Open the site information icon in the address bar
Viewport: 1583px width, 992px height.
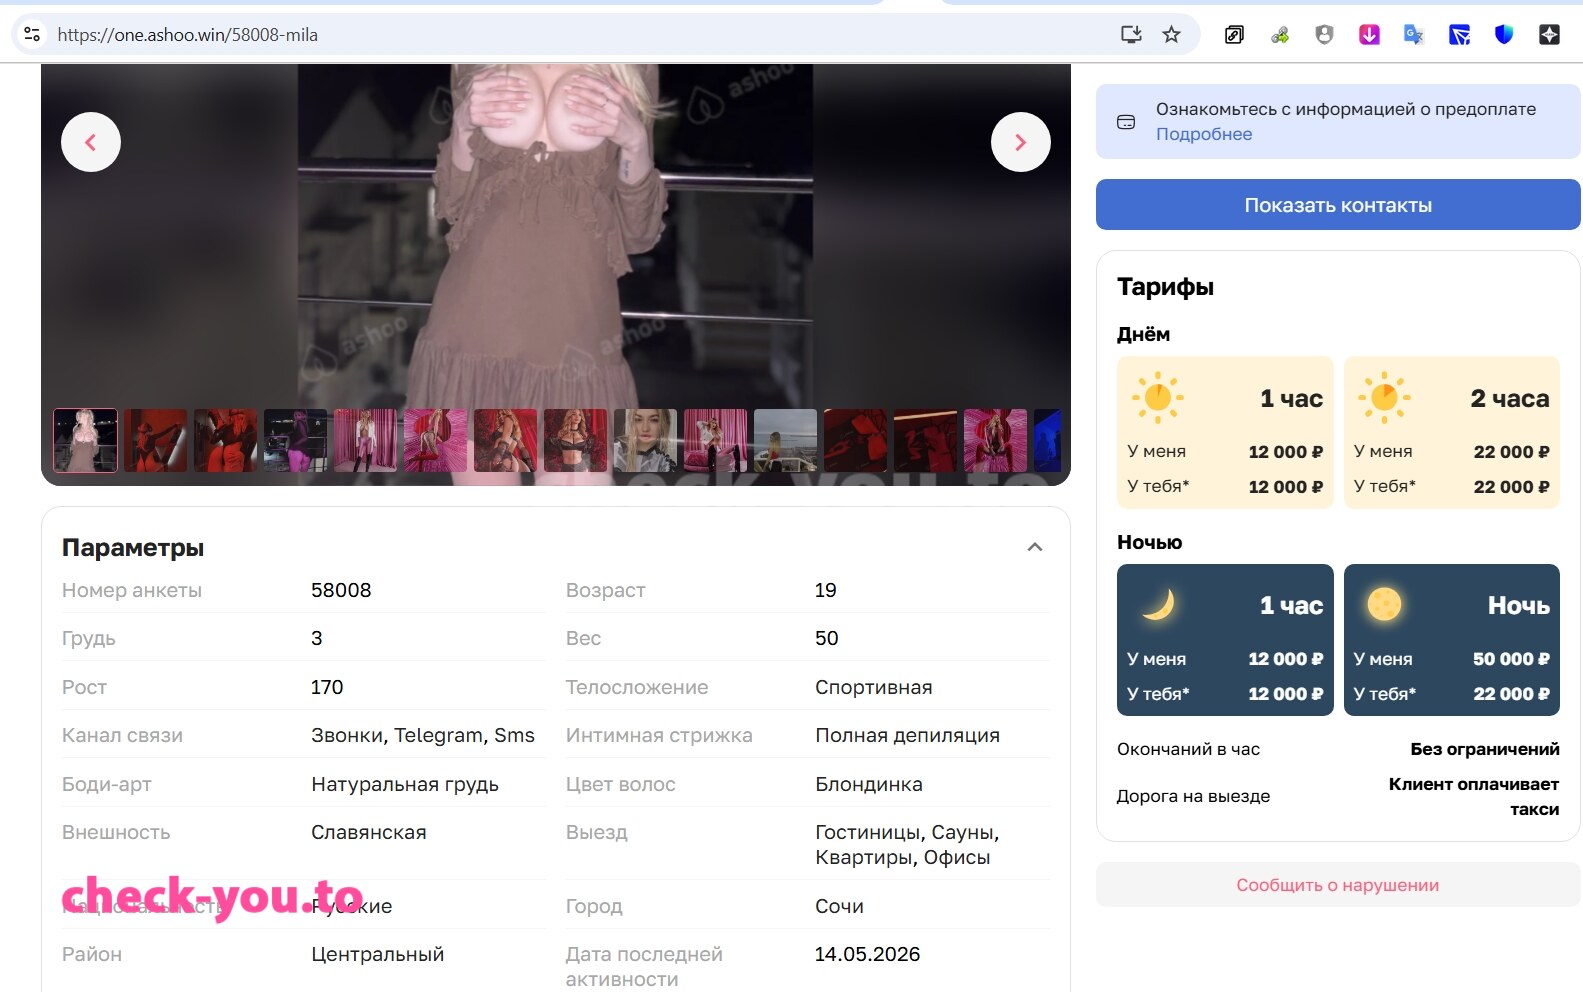coord(32,35)
